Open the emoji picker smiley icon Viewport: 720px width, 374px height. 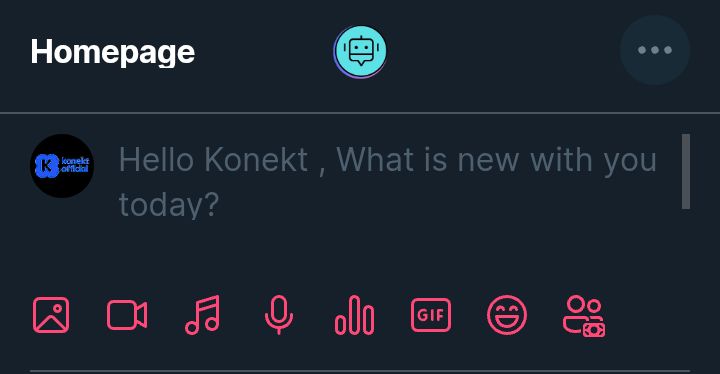pyautogui.click(x=507, y=315)
